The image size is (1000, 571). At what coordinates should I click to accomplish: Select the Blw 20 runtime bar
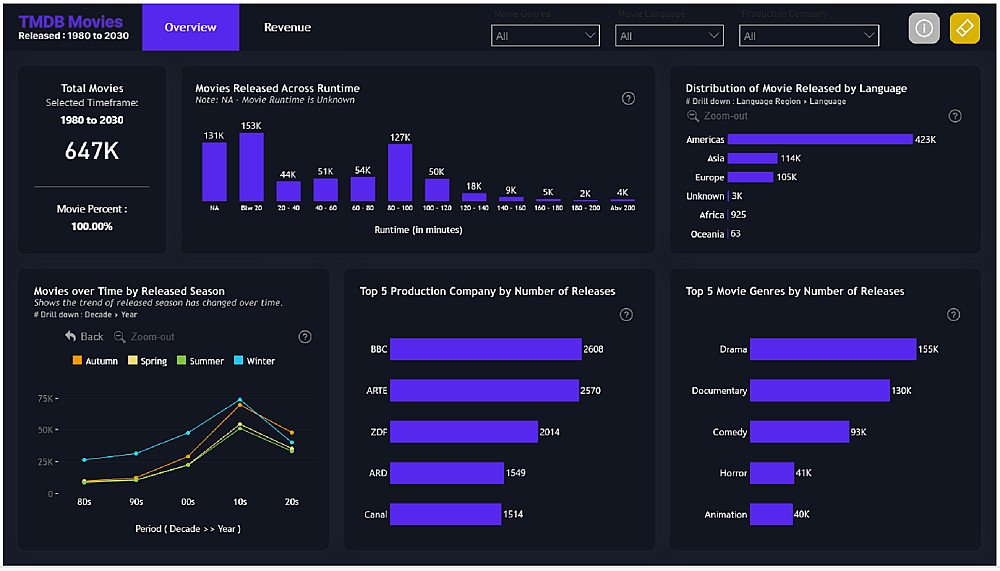(x=251, y=167)
